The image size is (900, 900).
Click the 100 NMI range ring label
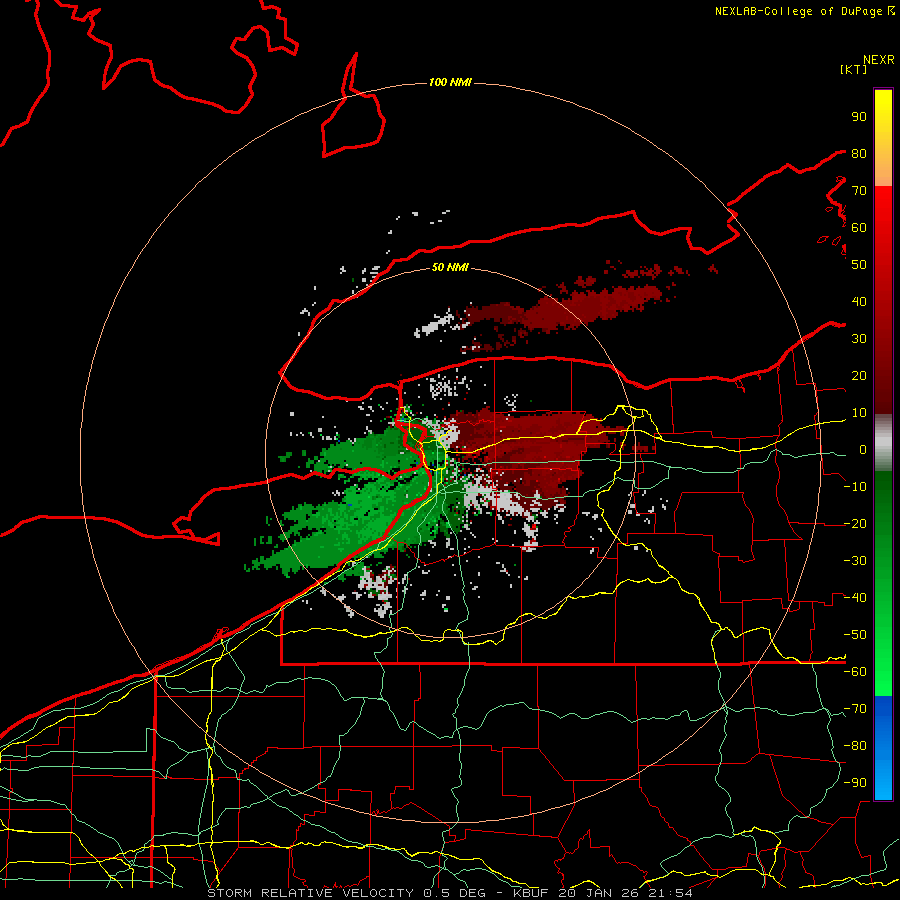450,83
